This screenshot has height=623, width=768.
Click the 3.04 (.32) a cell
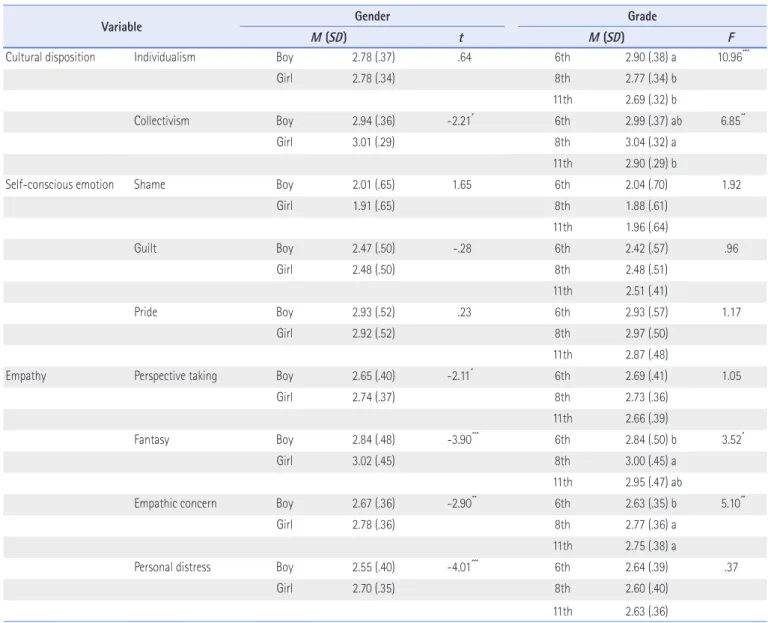[650, 142]
